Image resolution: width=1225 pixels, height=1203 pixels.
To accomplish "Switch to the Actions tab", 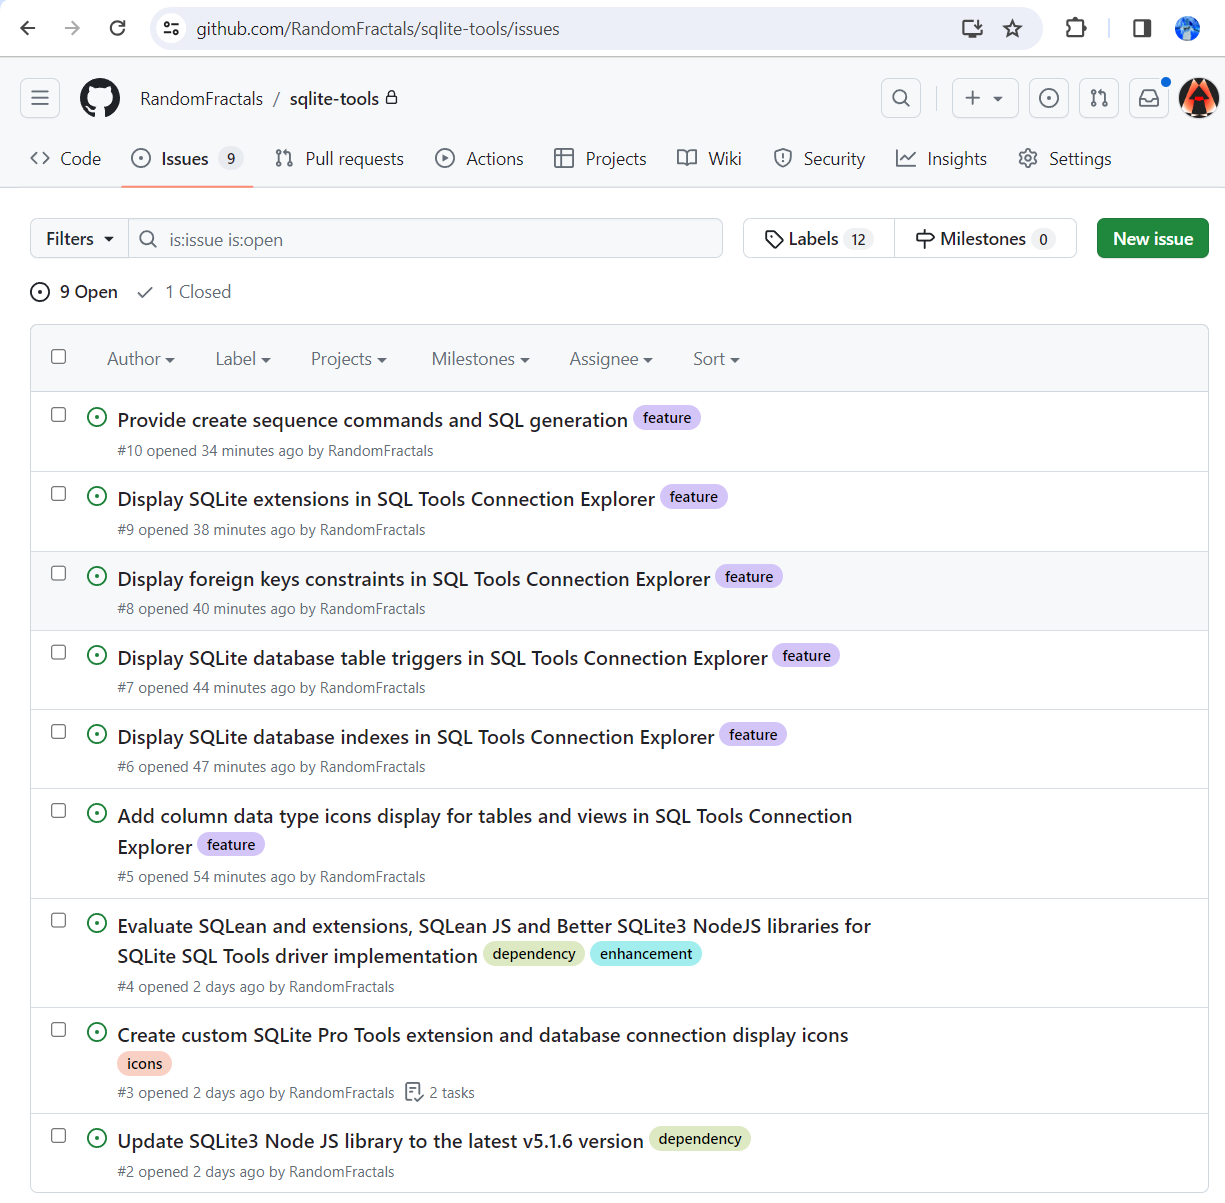I will click(479, 159).
